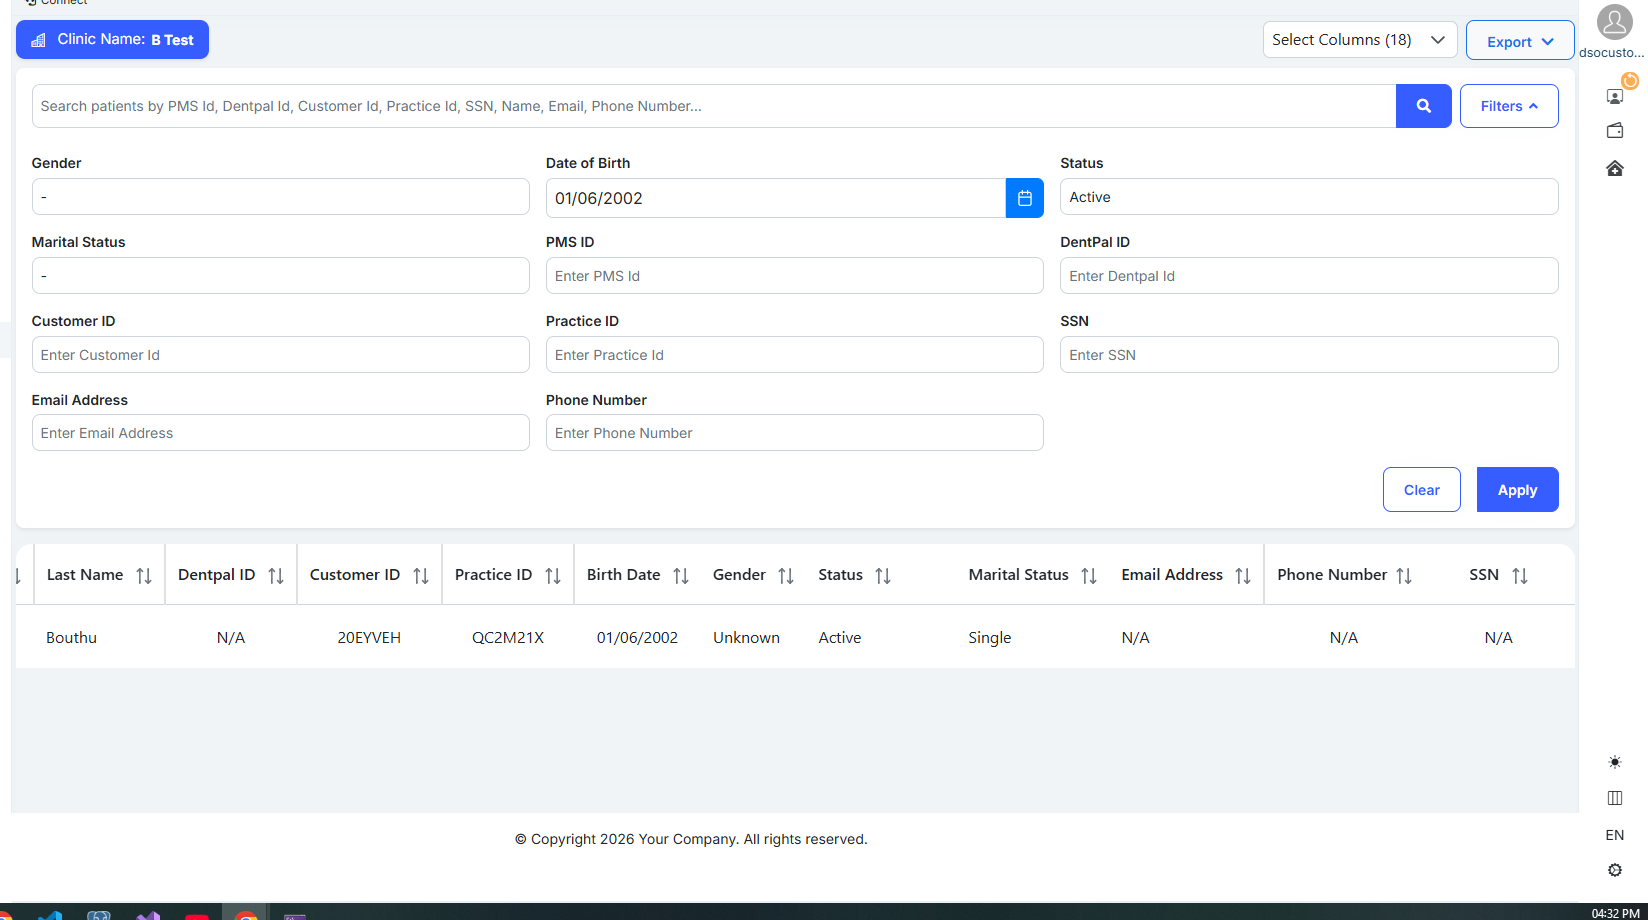
Task: Open the Date of Birth calendar picker
Action: (1024, 198)
